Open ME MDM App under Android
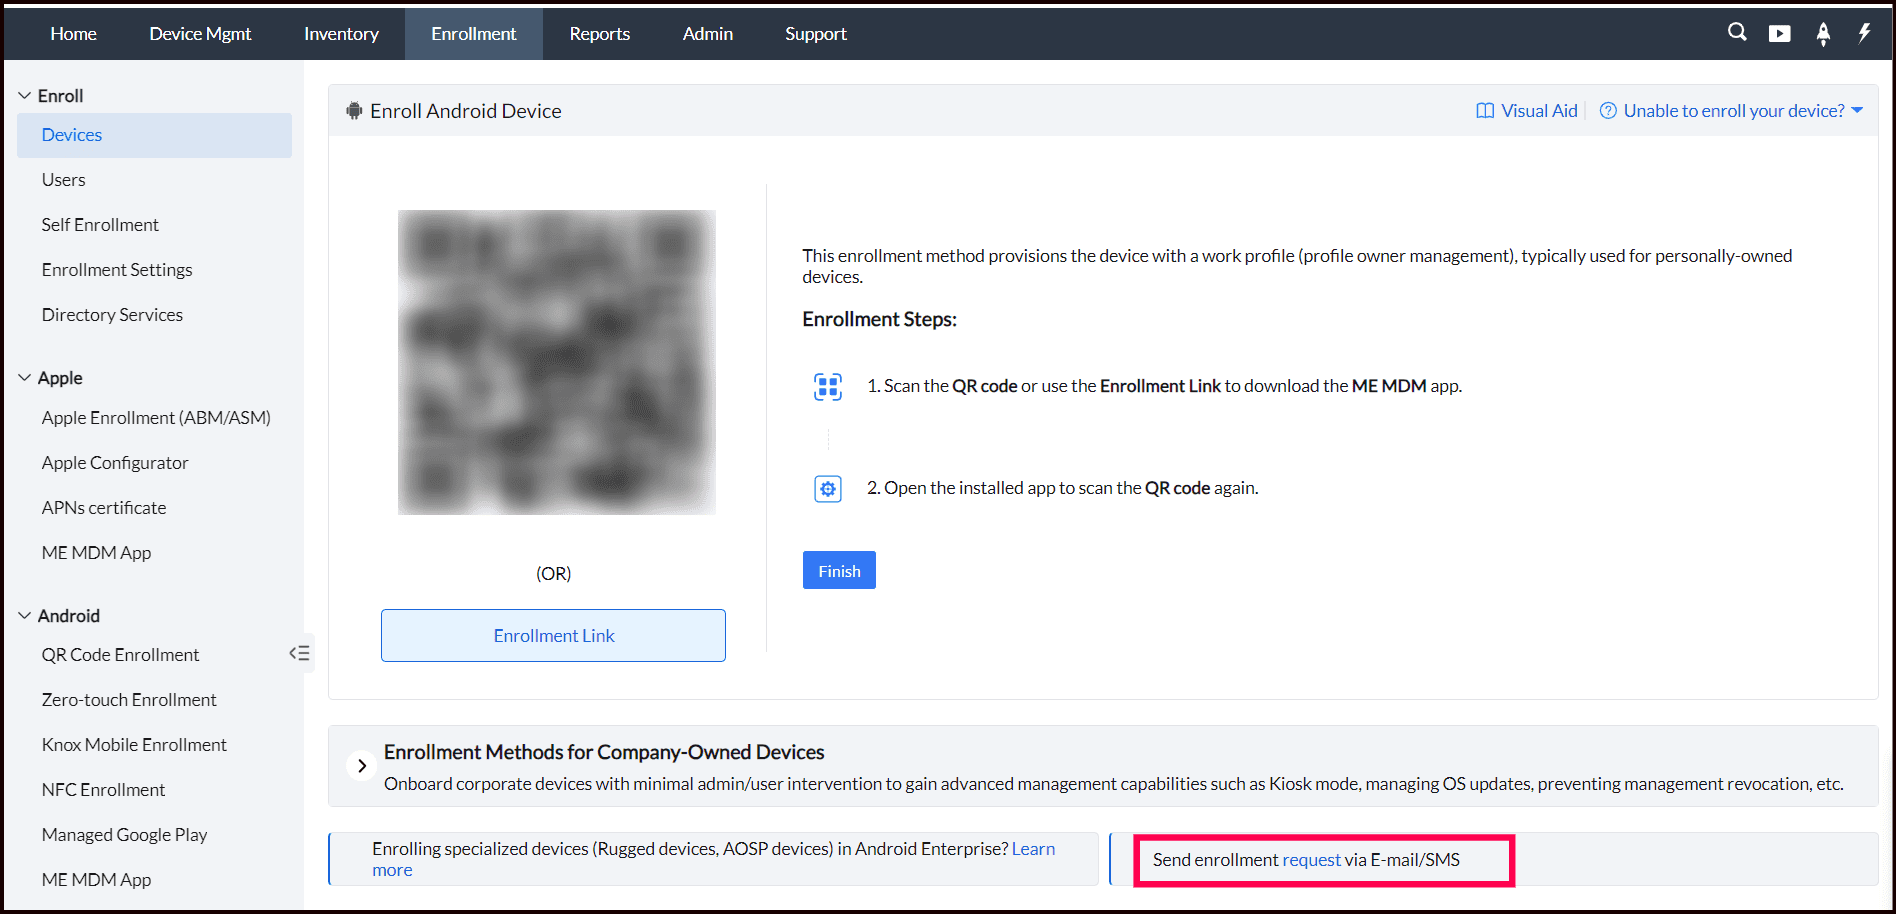Screen dimensions: 1896x914 click(97, 880)
